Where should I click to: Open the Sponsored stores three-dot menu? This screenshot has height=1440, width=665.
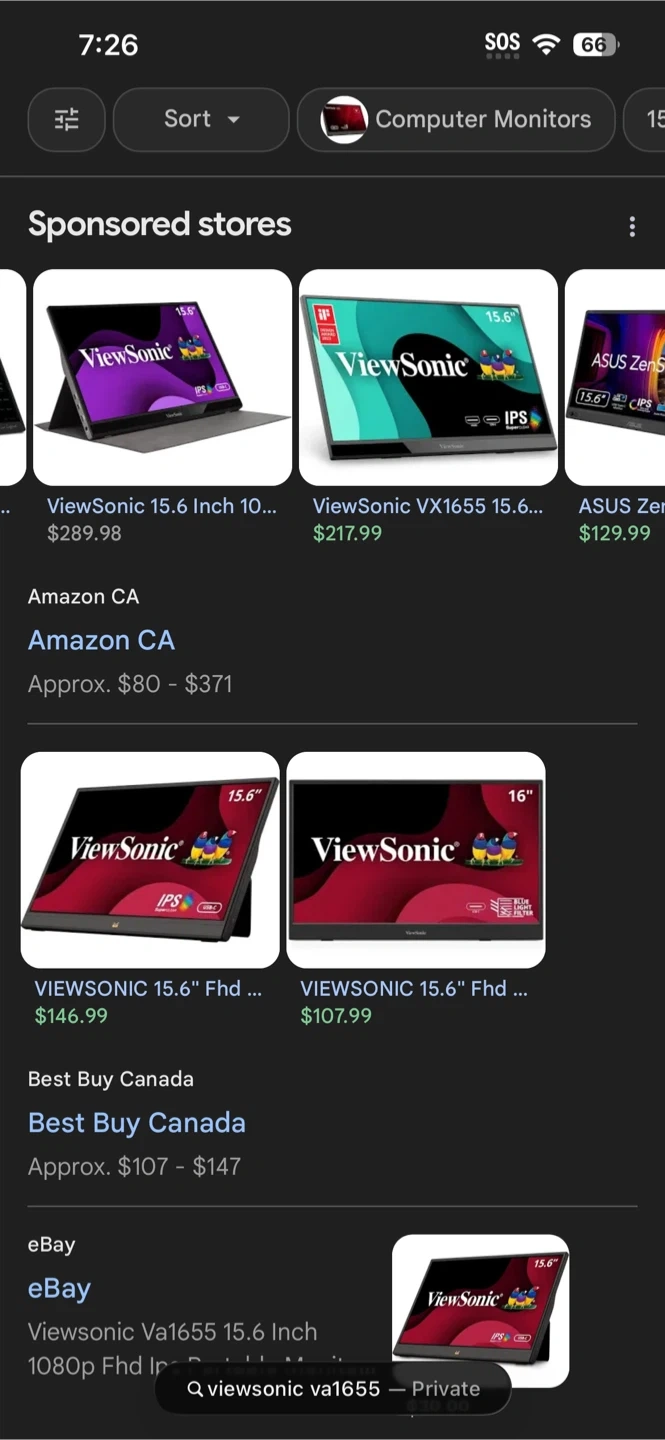[x=632, y=227]
